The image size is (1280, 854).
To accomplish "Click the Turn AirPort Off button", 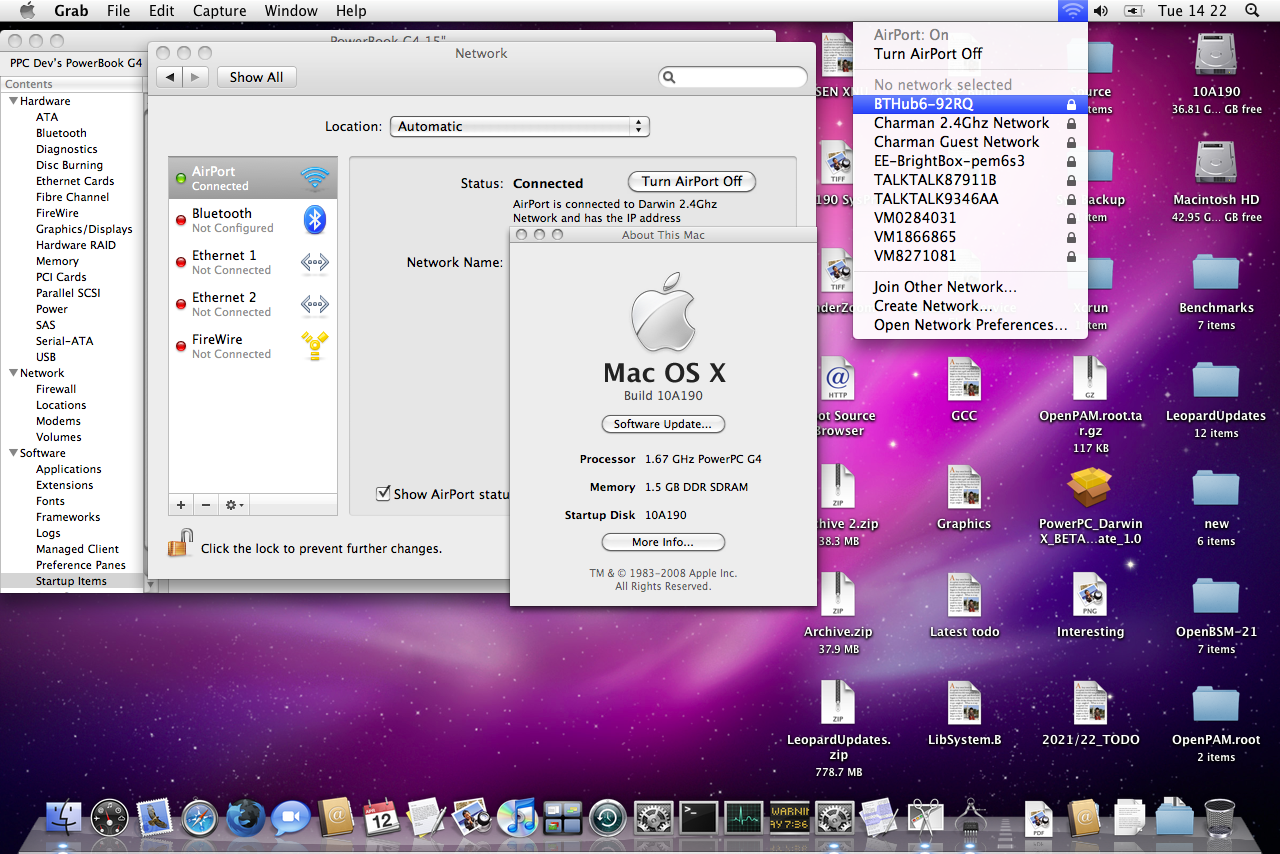I will (x=691, y=181).
